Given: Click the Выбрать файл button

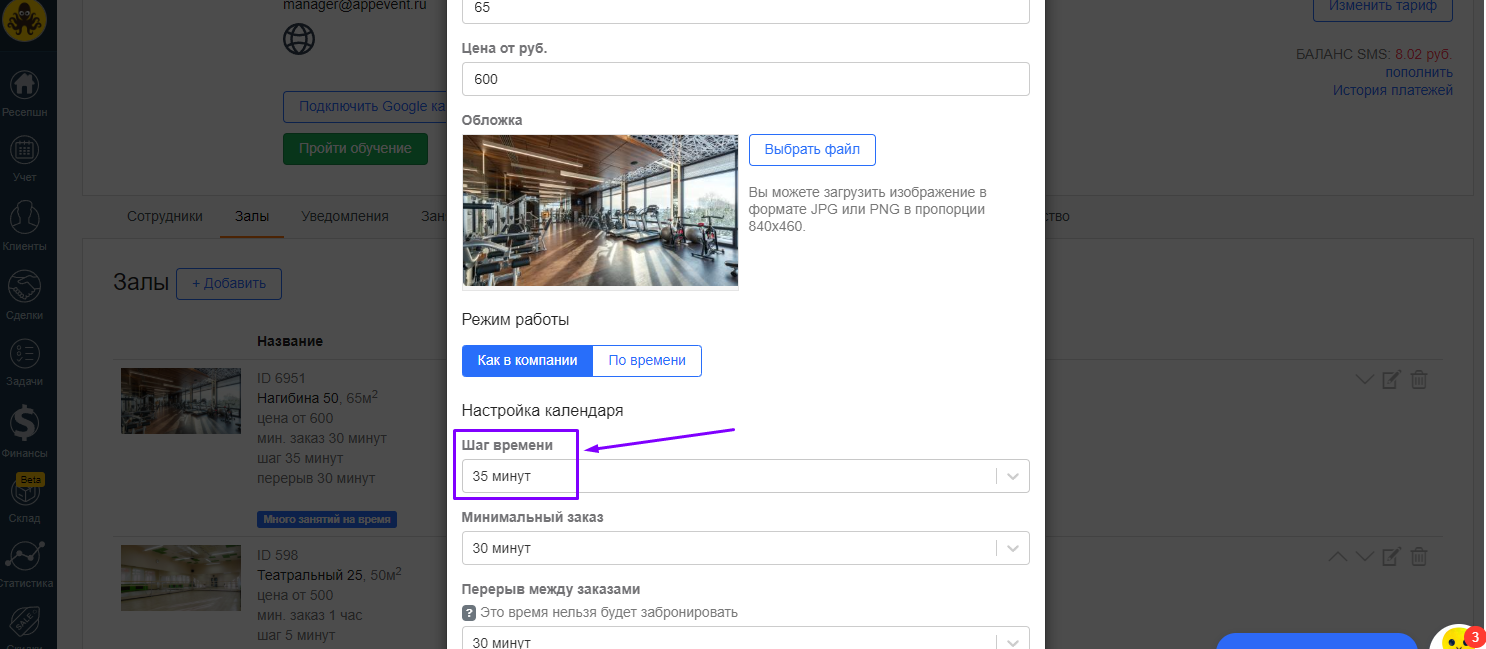Looking at the screenshot, I should point(812,150).
